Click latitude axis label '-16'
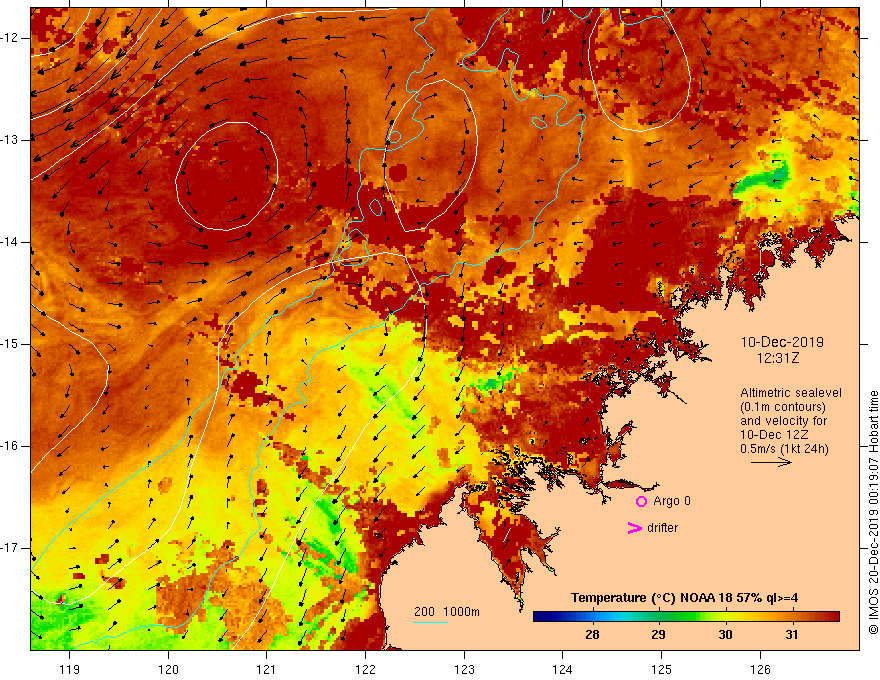 point(10,446)
